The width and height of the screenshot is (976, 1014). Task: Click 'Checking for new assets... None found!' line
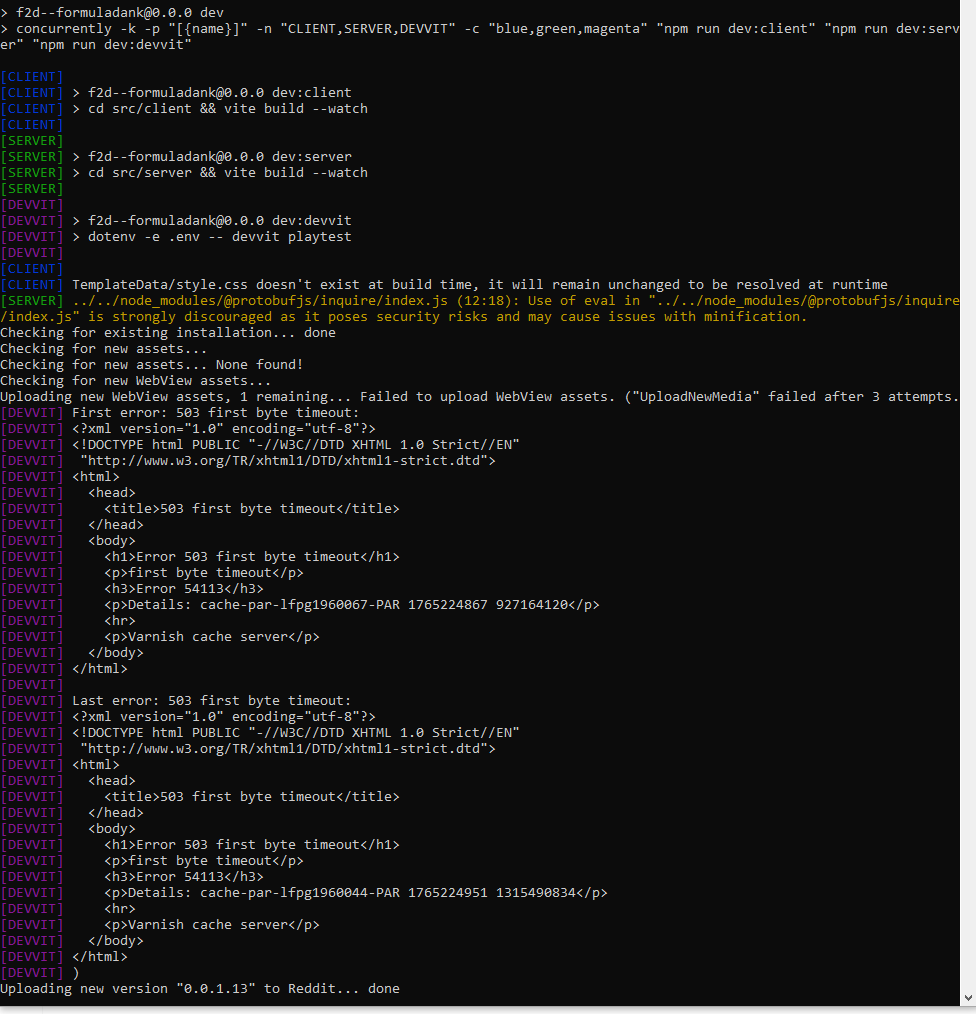tap(152, 365)
